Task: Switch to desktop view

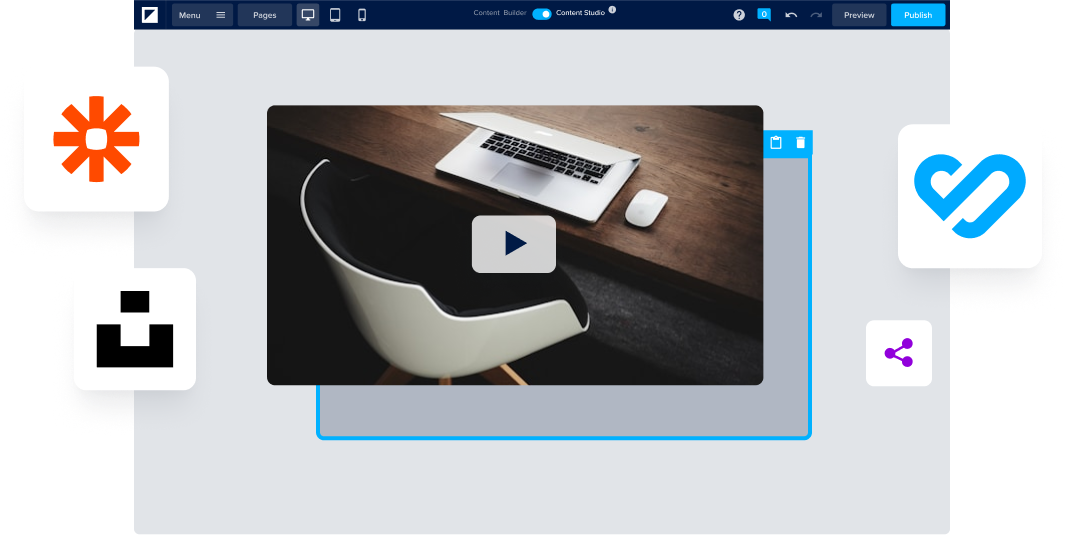Action: [308, 15]
